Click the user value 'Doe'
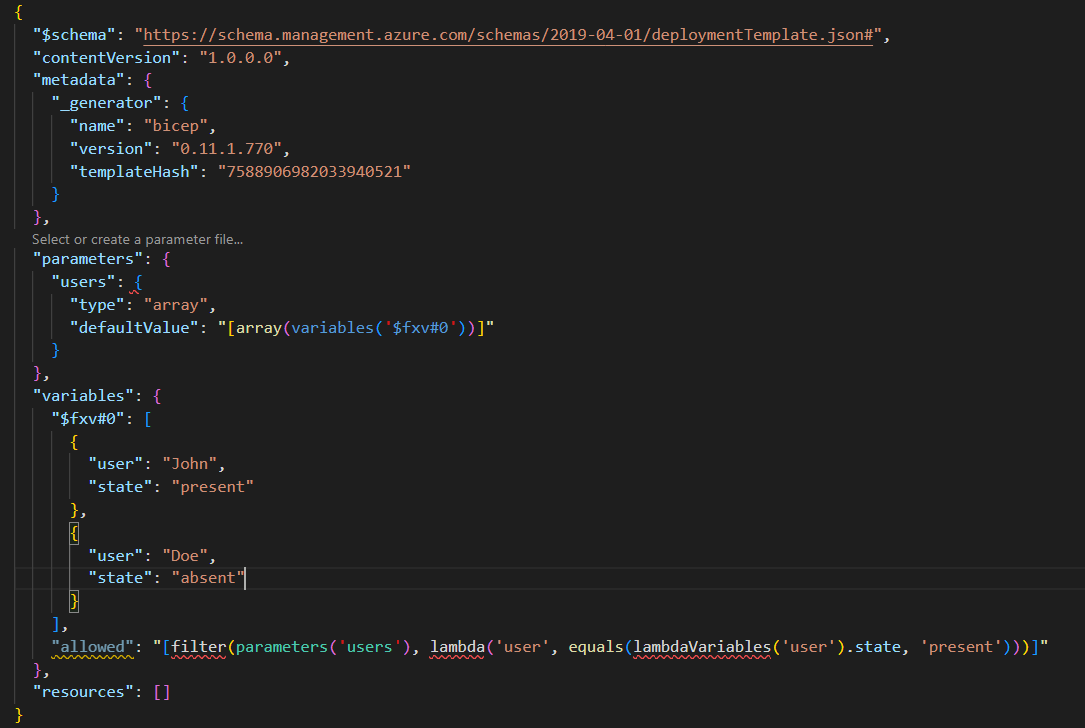 (186, 554)
